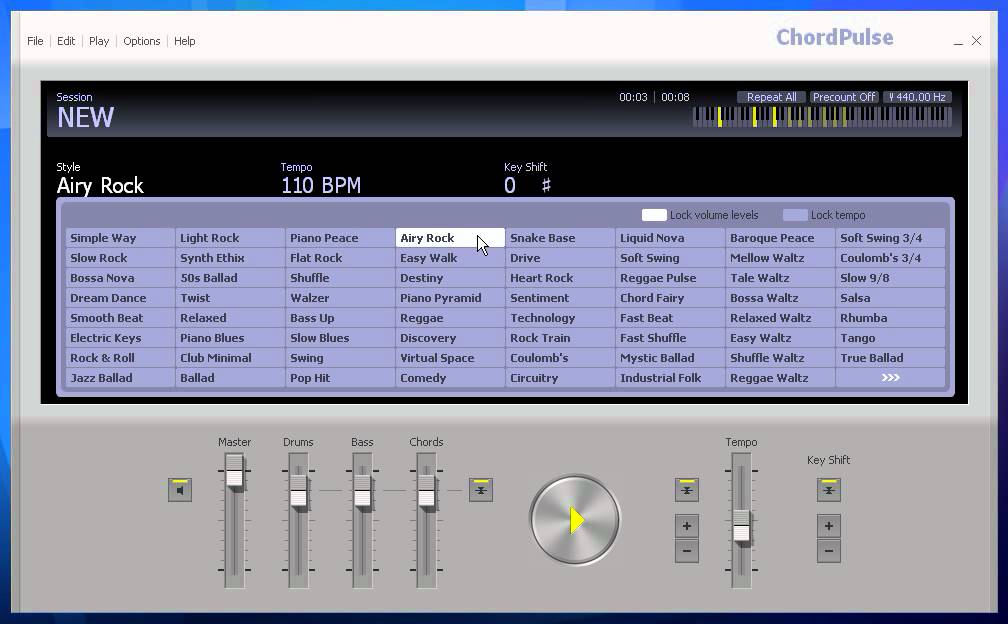Select the Circuitry style
This screenshot has width=1008, height=624.
[560, 378]
